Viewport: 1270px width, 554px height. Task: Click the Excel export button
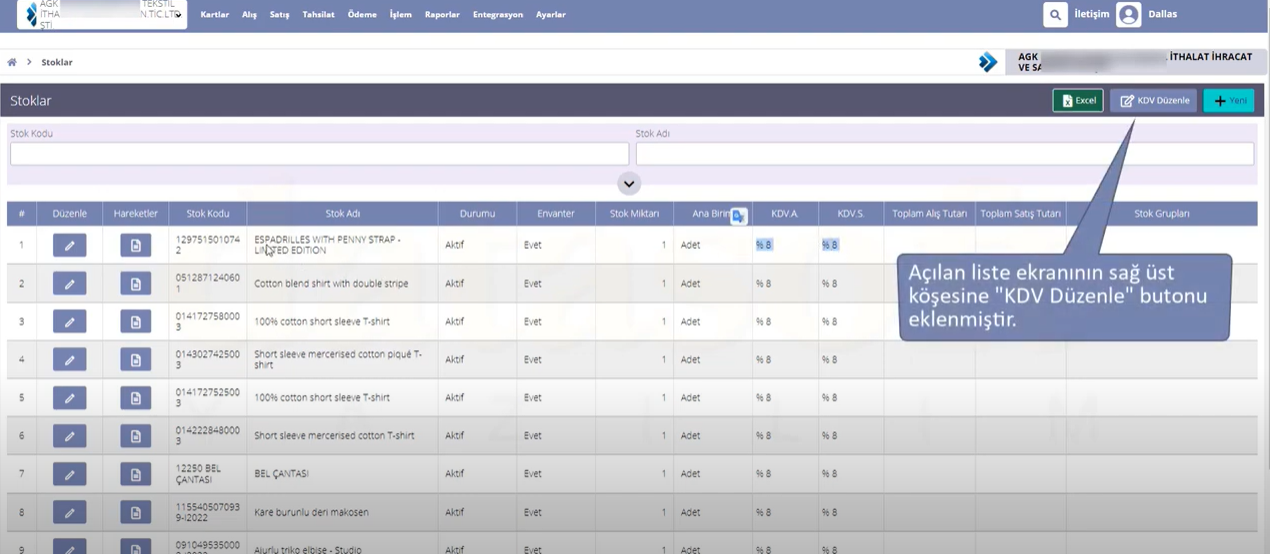click(x=1078, y=100)
